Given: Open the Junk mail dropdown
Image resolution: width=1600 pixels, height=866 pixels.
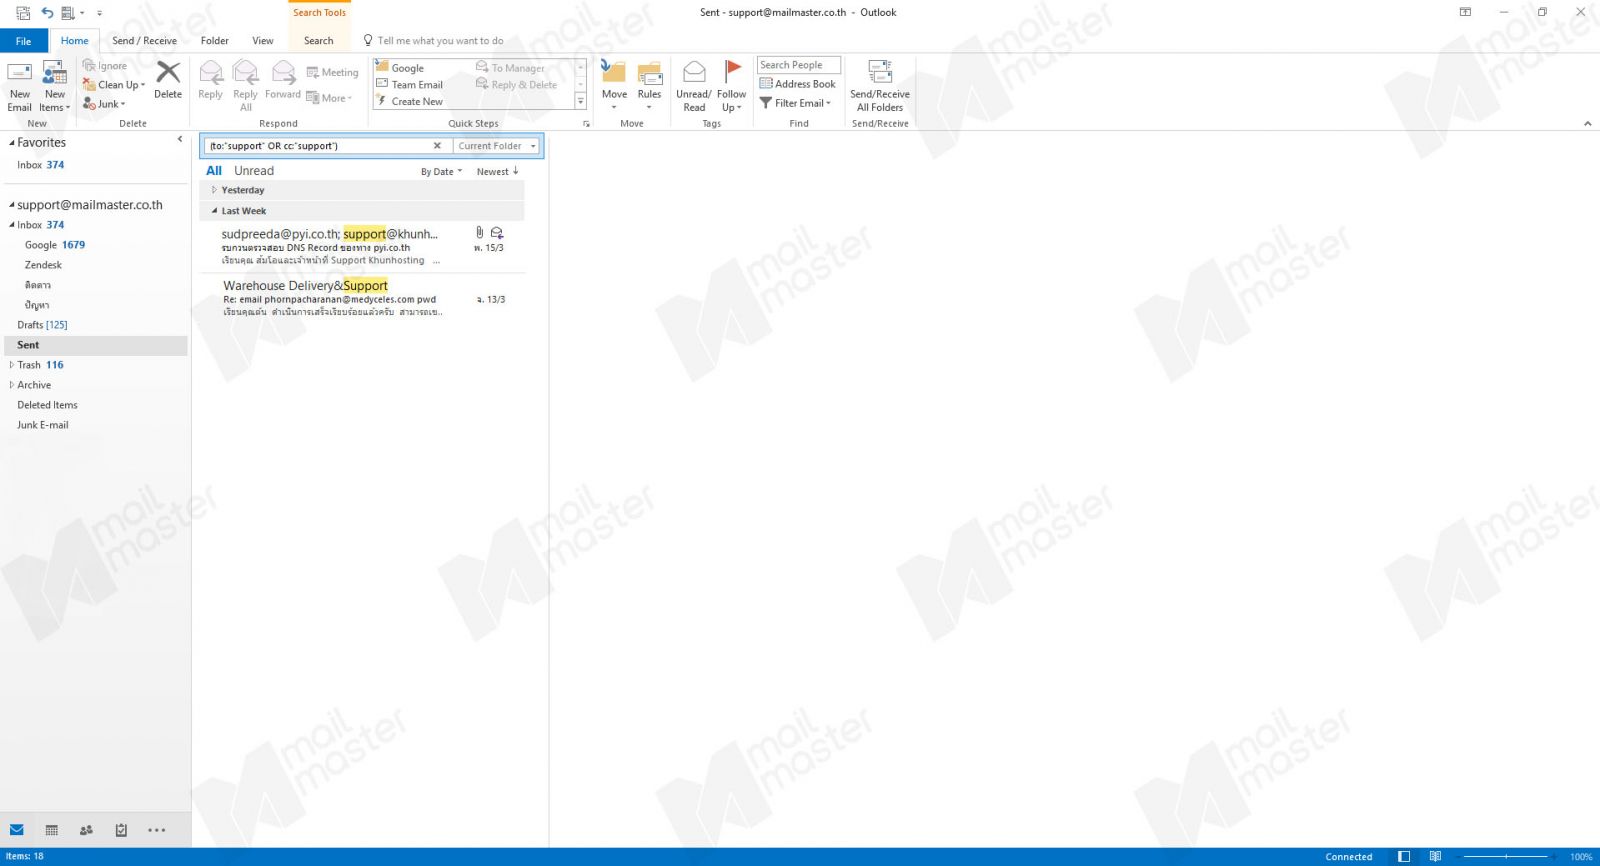Looking at the screenshot, I should 104,104.
